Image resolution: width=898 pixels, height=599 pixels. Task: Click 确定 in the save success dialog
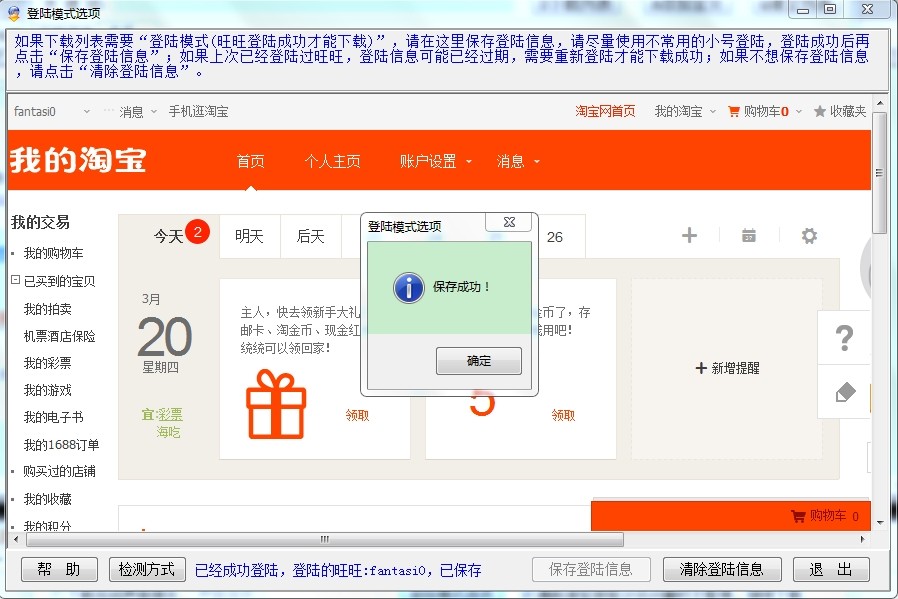tap(478, 361)
